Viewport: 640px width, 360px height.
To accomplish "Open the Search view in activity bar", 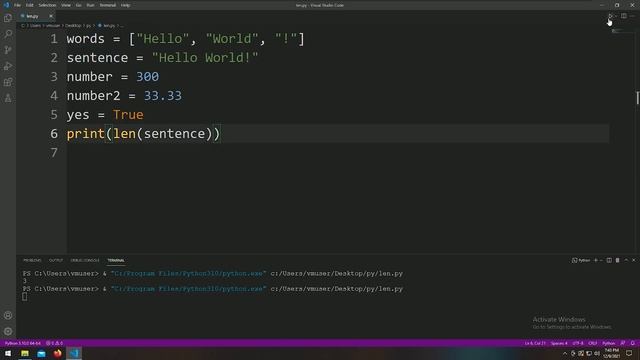I will 8,34.
